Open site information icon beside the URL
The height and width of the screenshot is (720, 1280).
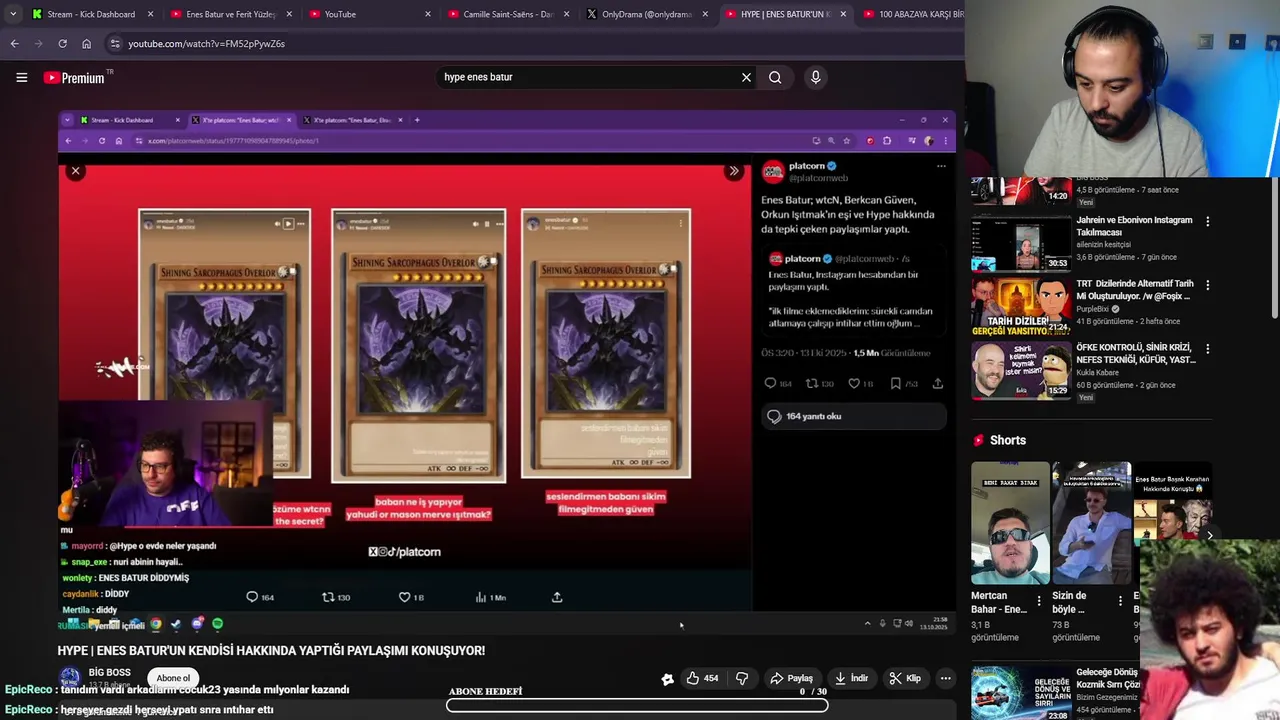click(115, 44)
